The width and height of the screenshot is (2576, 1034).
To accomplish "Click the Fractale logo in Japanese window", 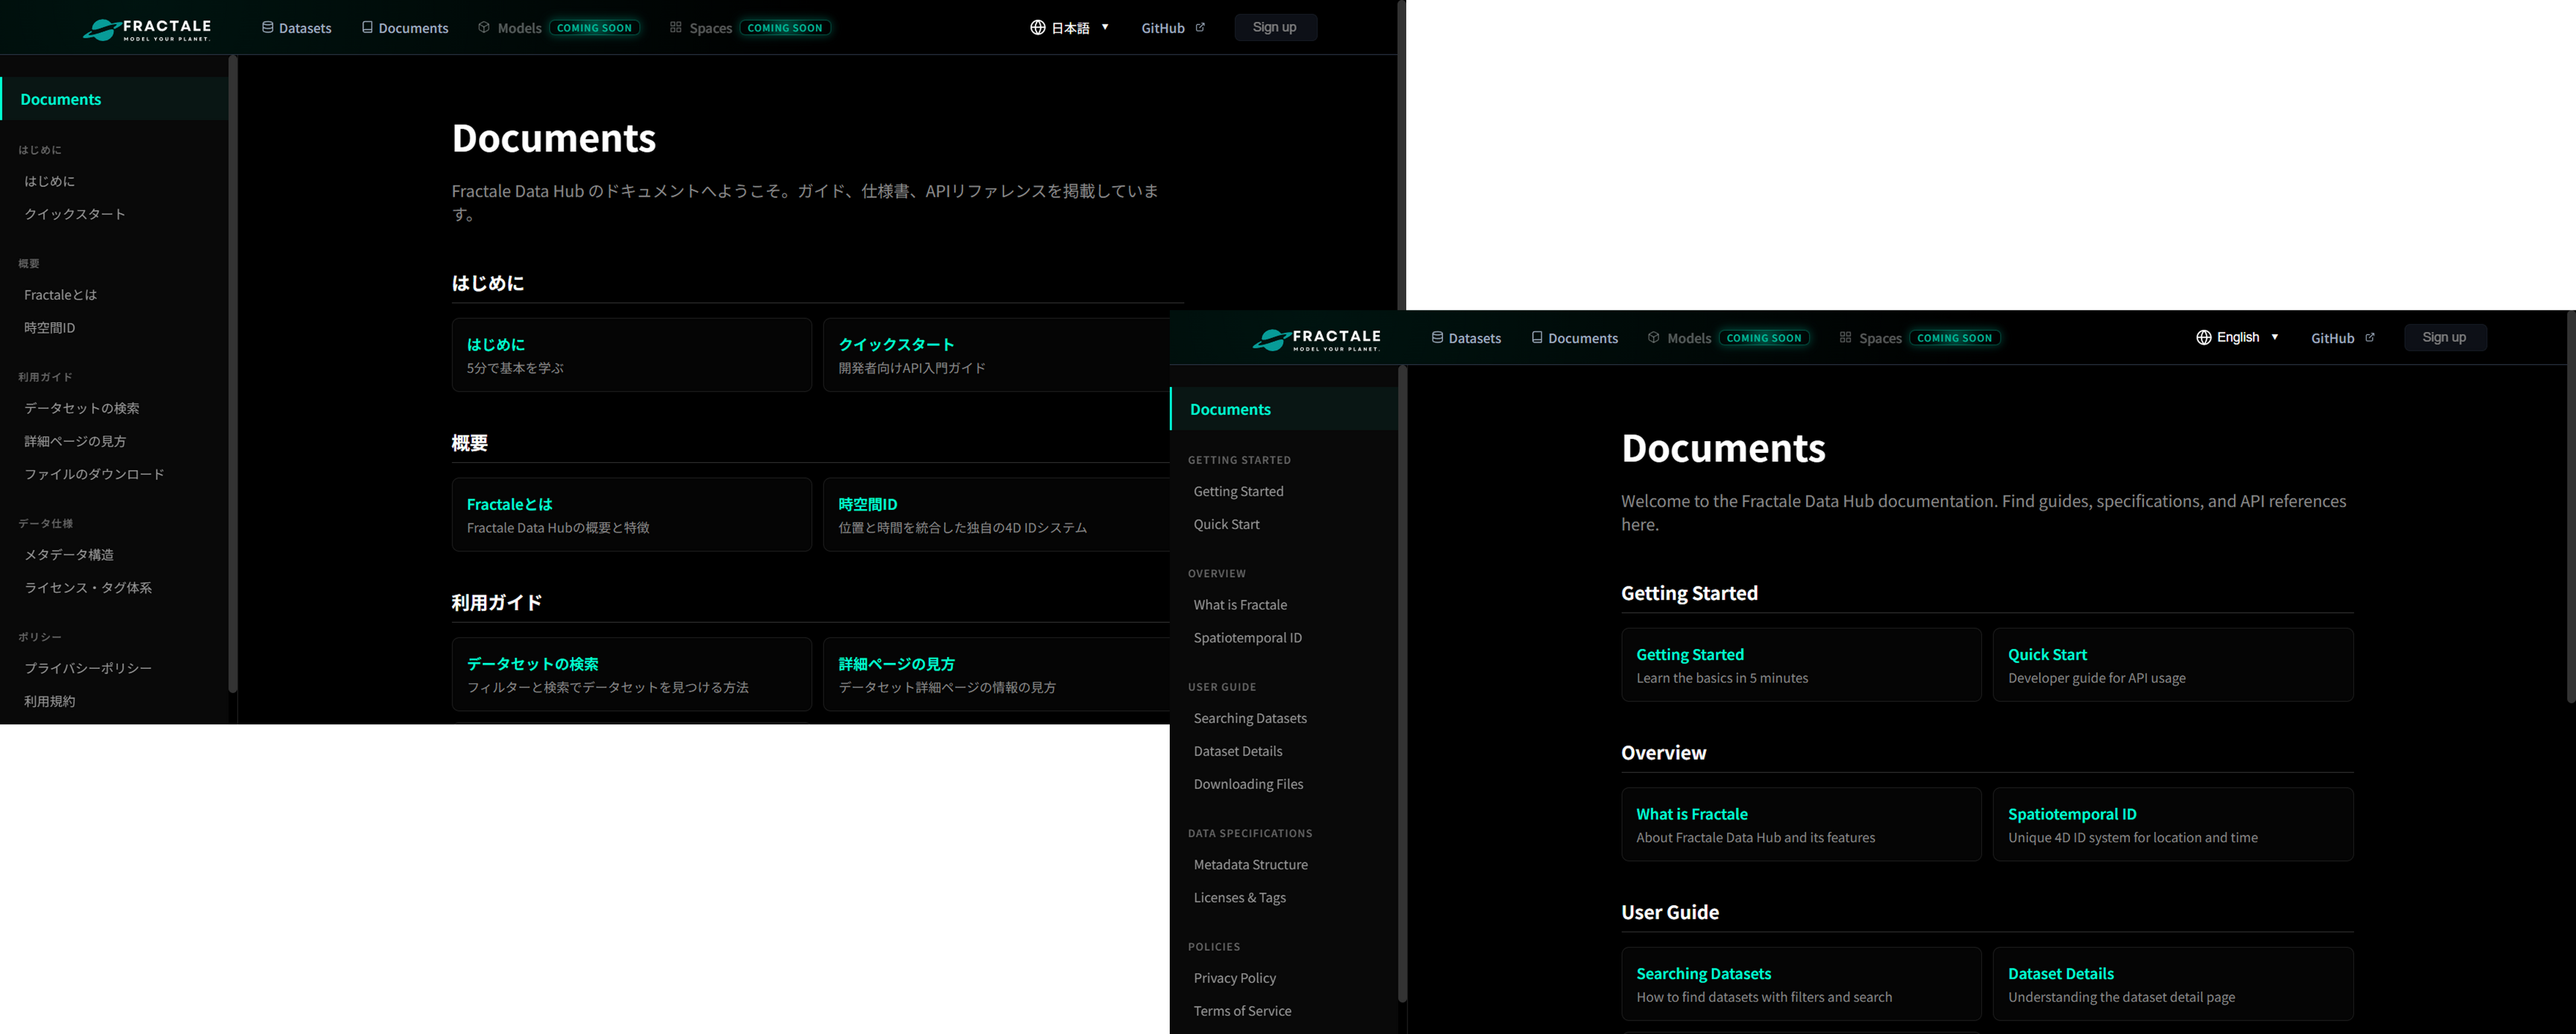I will pyautogui.click(x=147, y=29).
